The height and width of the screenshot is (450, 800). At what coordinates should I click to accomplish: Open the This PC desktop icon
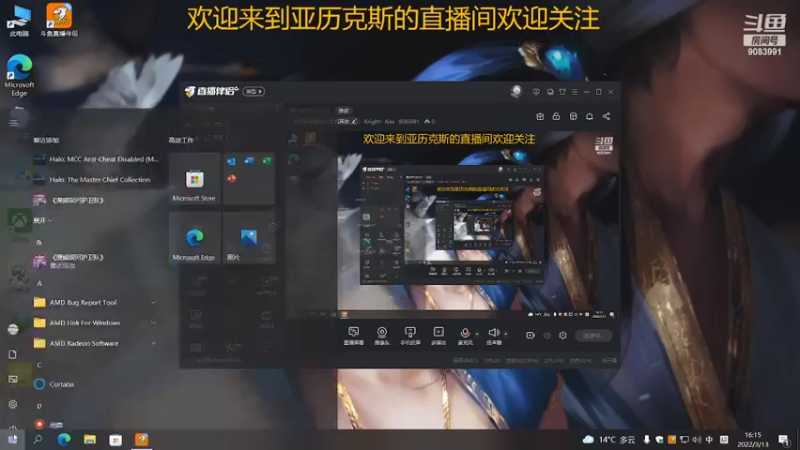[19, 21]
